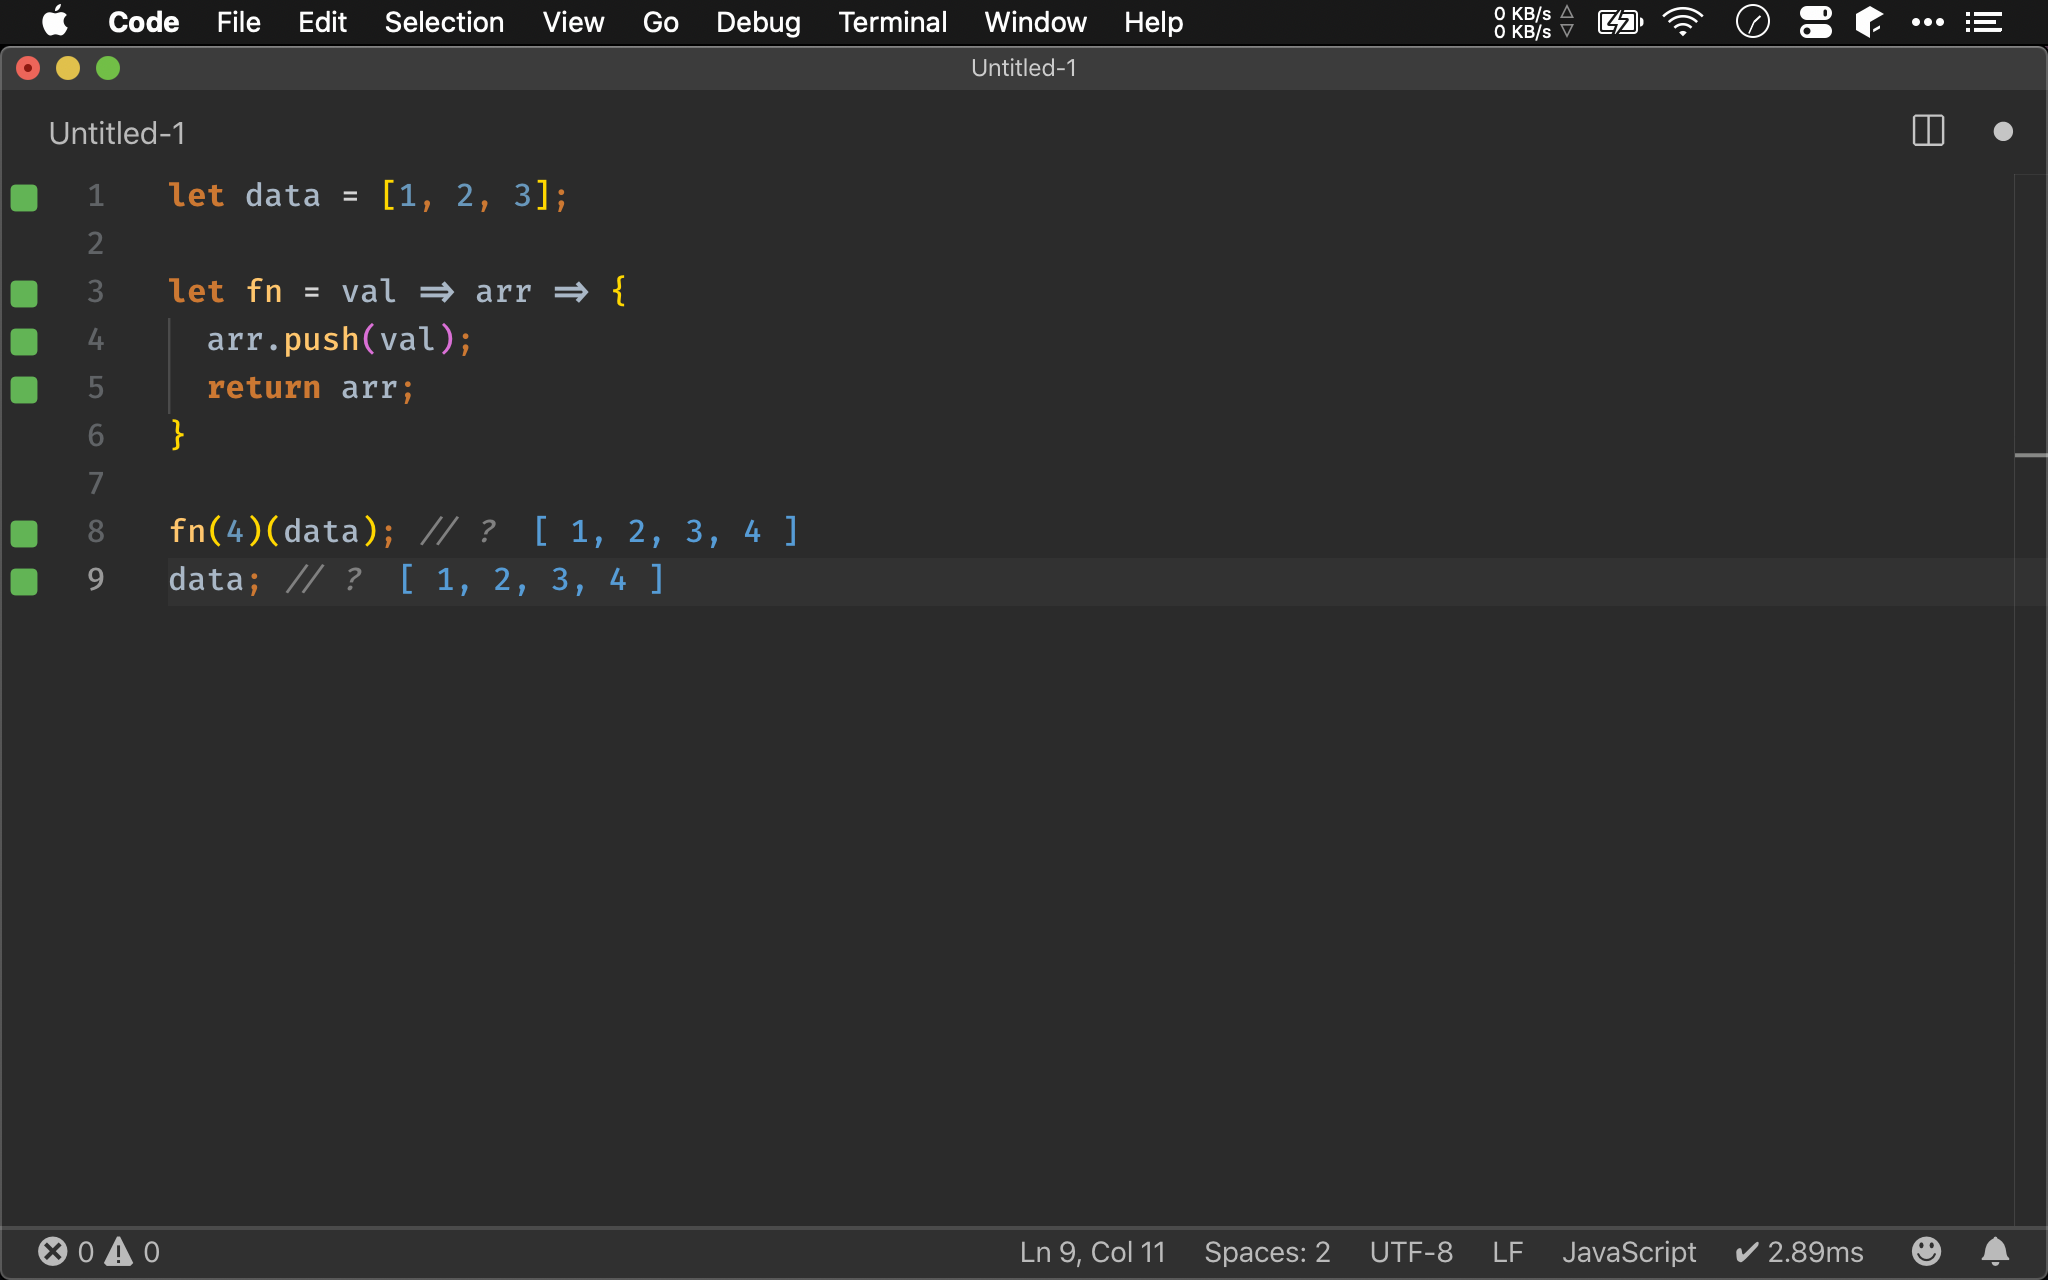Click the 'arr.push' method call text

click(283, 339)
